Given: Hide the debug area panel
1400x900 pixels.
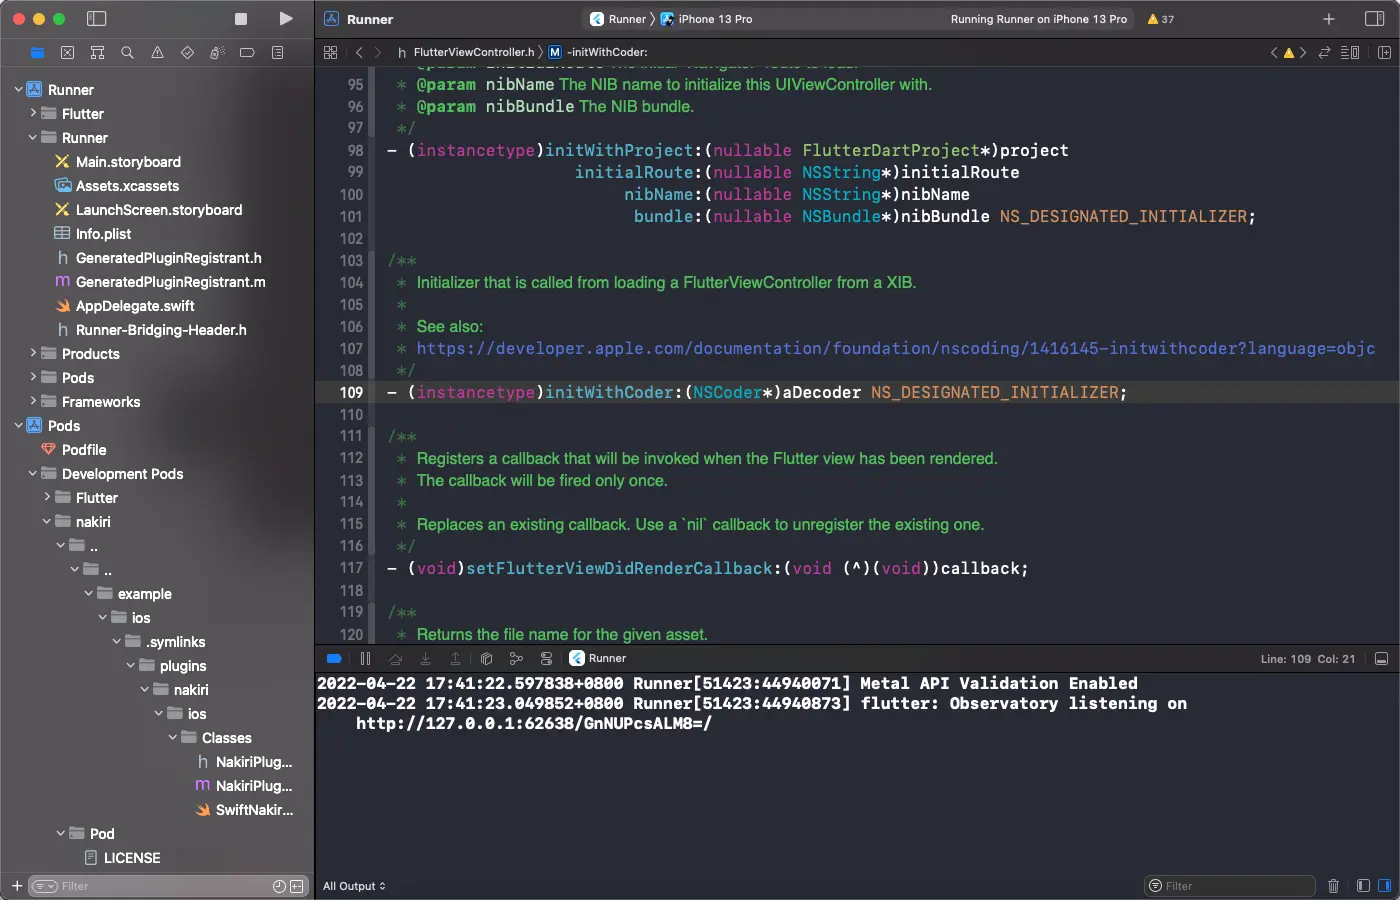Looking at the screenshot, I should 1381,659.
